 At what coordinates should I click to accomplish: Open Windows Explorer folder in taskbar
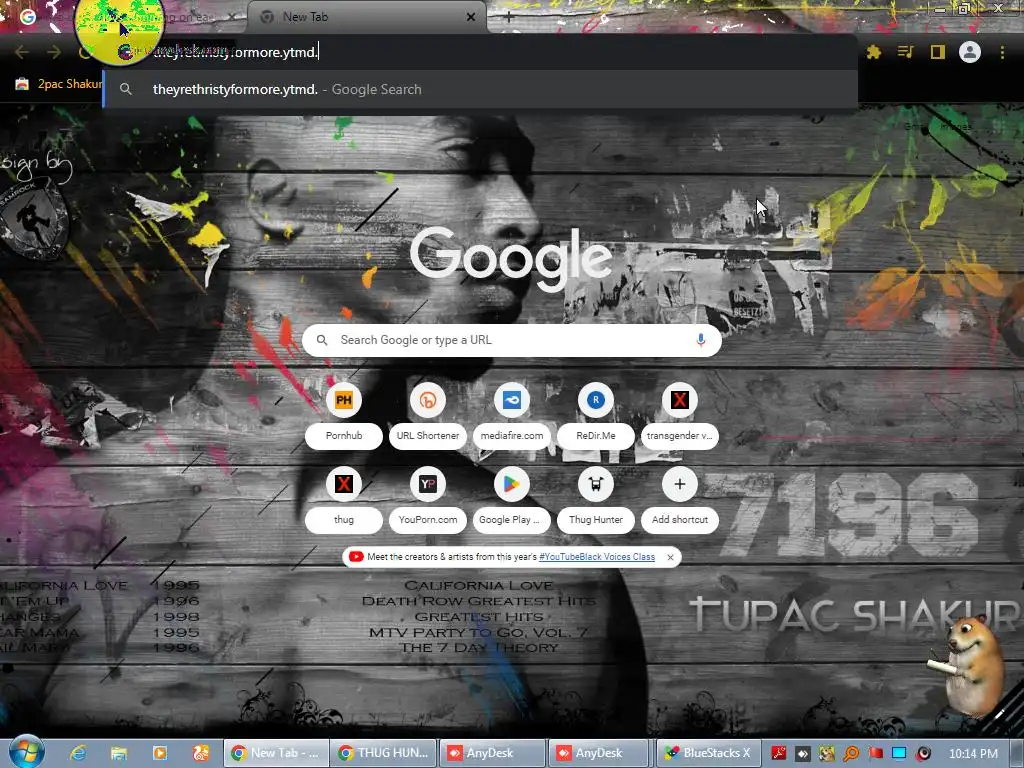[118, 753]
